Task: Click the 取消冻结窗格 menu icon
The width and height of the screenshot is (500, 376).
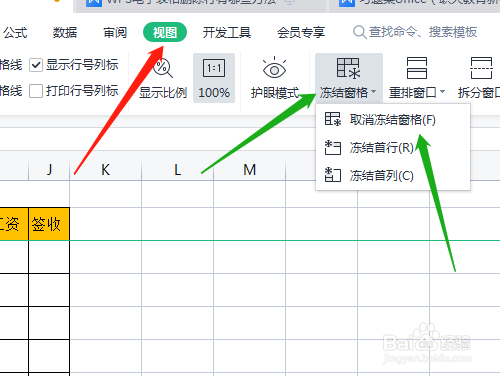Action: (333, 119)
